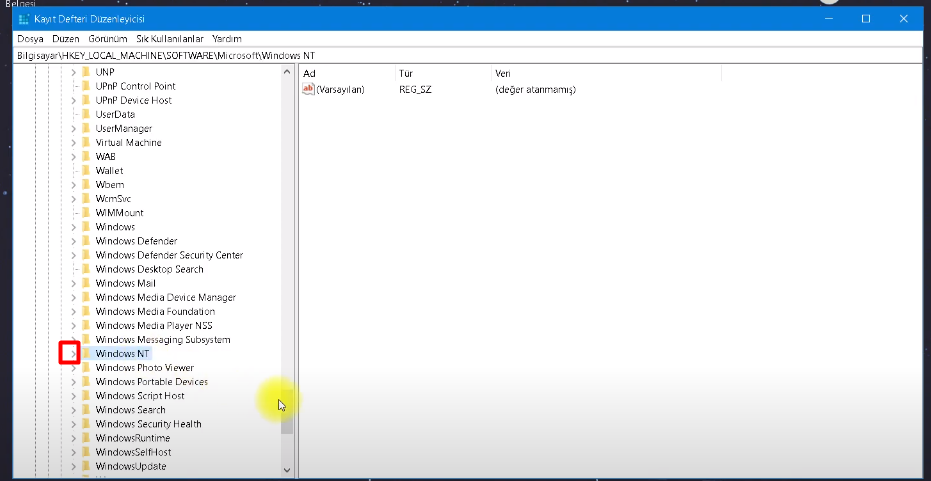931x481 pixels.
Task: Select the Windows Mail key label
Action: pyautogui.click(x=125, y=283)
